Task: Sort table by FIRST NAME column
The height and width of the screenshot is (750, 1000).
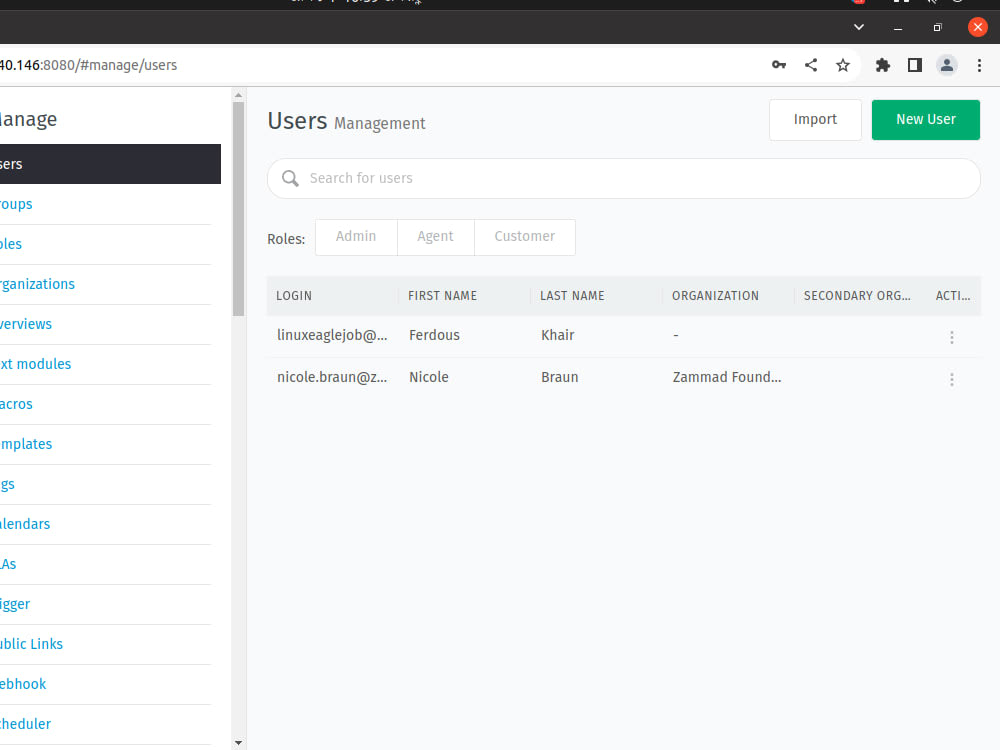Action: pyautogui.click(x=442, y=296)
